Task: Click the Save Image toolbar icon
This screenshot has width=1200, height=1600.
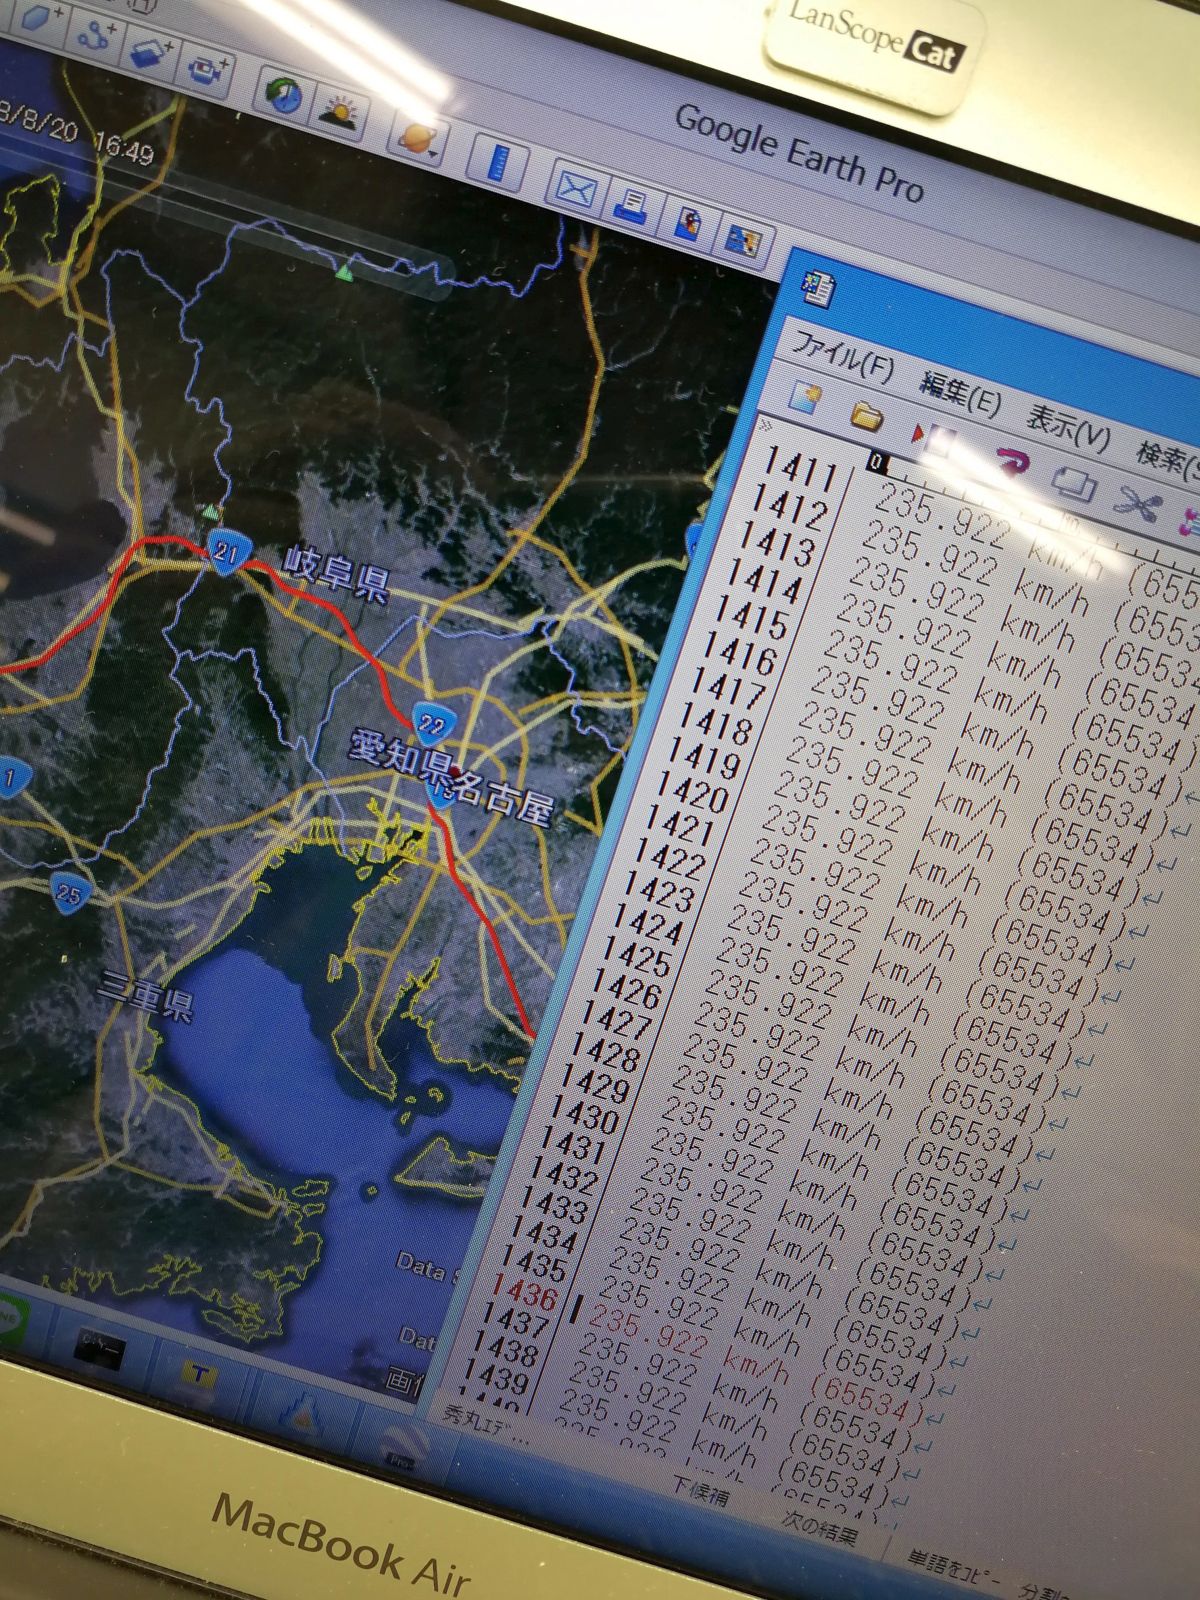Action: [687, 222]
